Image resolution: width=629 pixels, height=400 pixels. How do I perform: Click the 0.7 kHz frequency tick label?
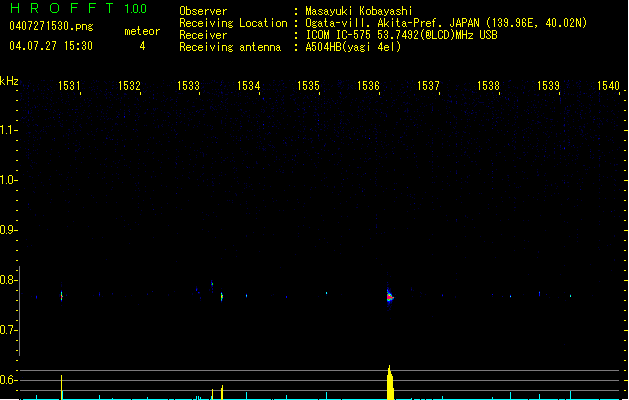8,330
